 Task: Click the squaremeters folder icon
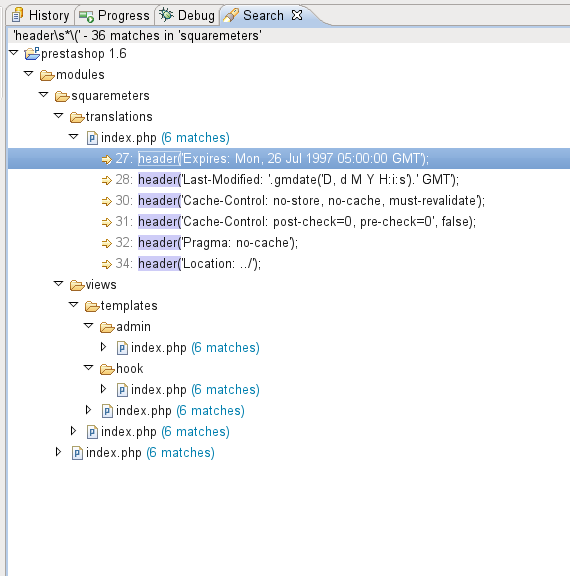coord(62,96)
